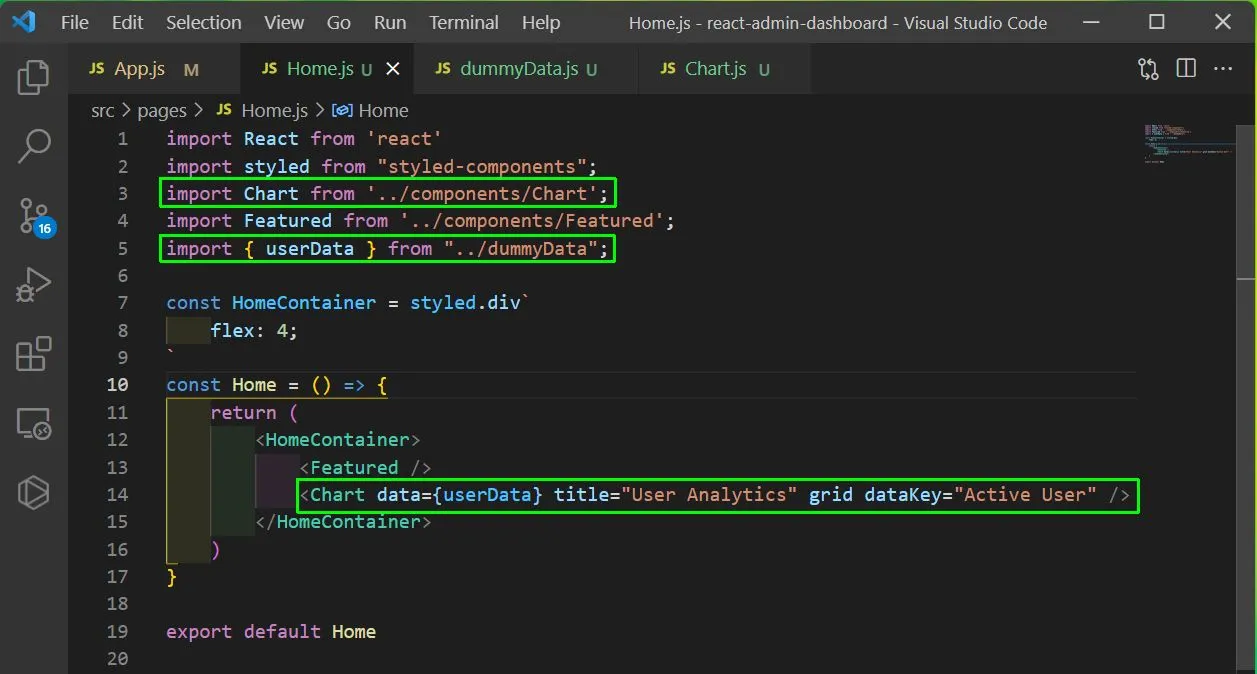
Task: Click line number 14 in gutter
Action: 117,494
